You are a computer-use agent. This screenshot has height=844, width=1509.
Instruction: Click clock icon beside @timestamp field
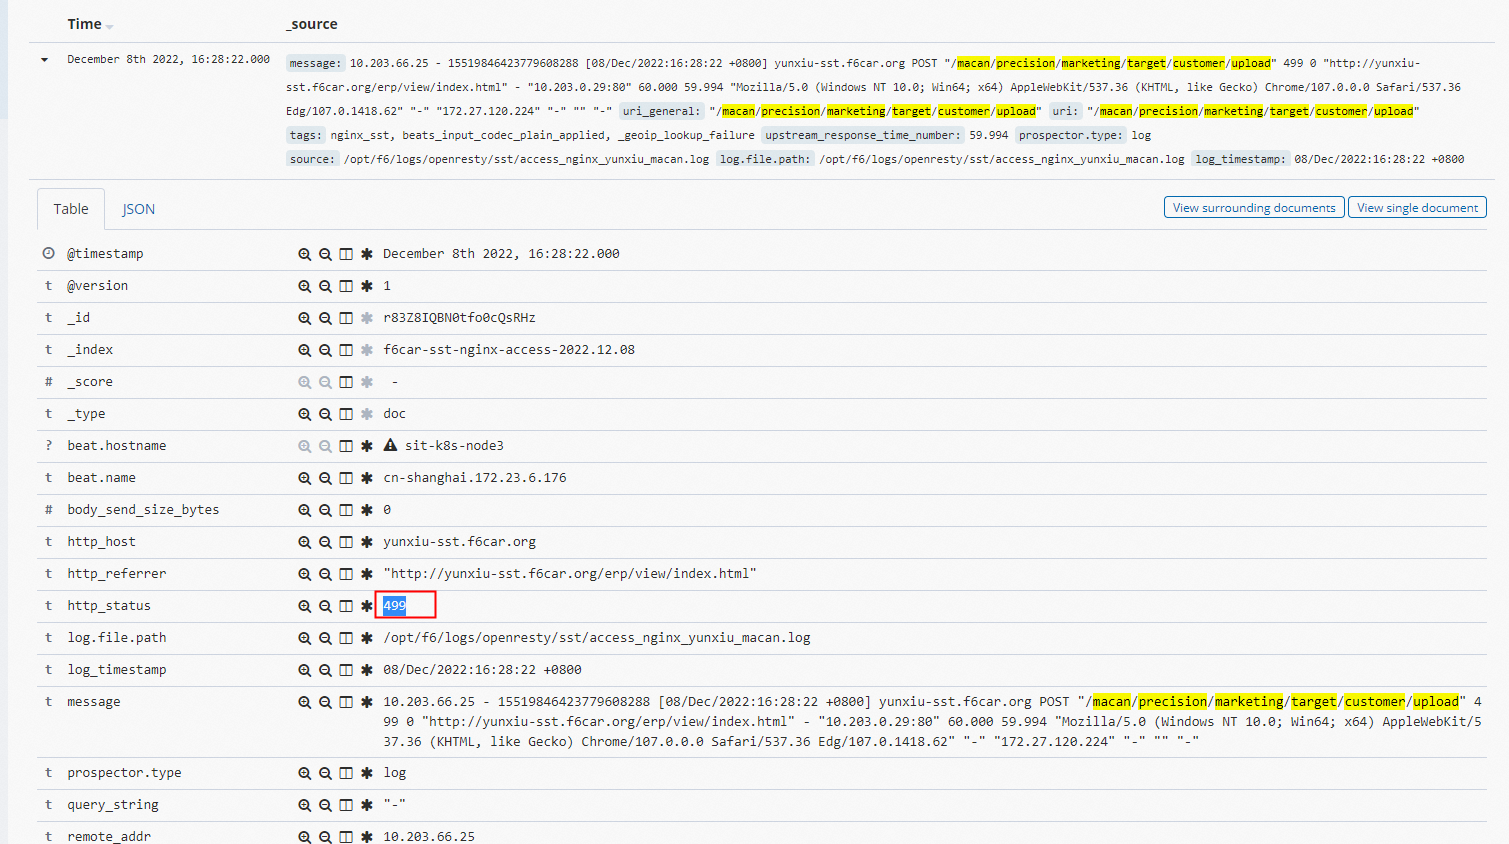(48, 253)
